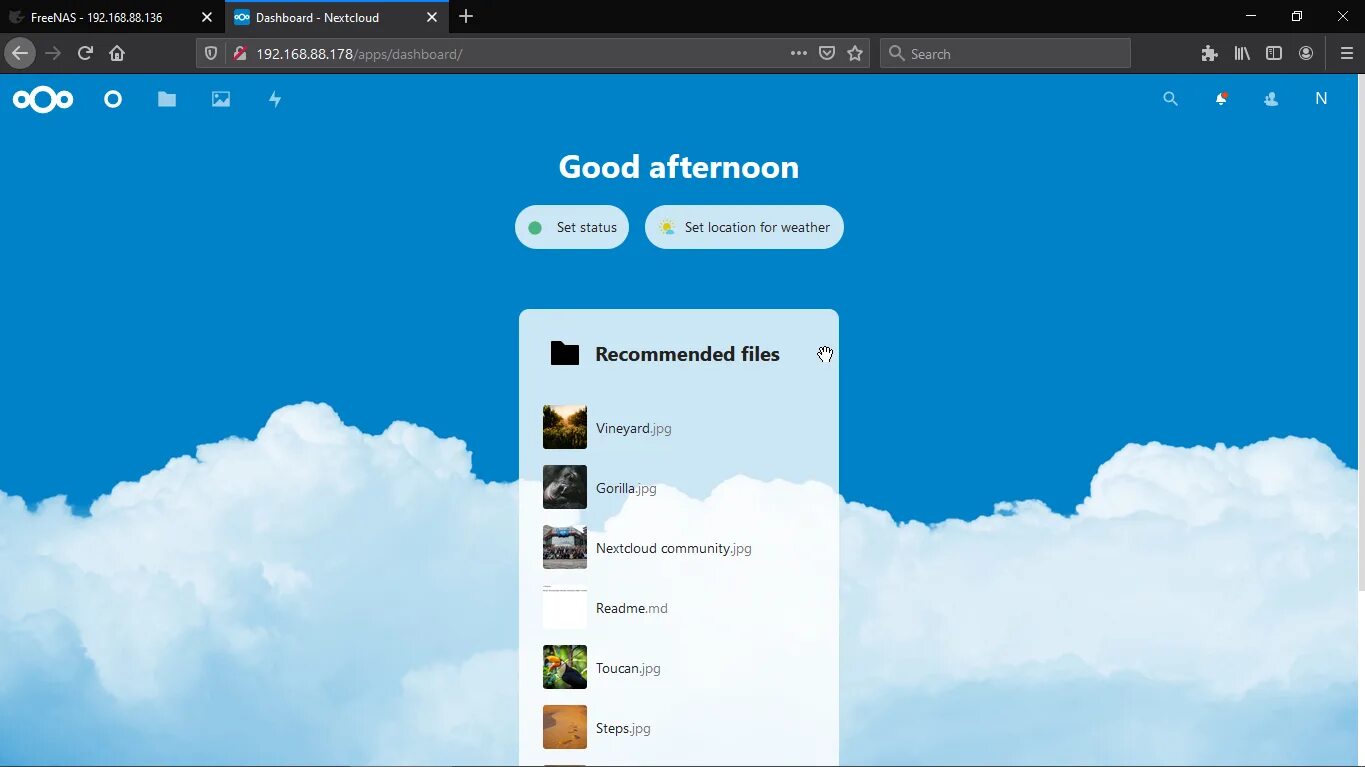Open Gorilla.jpg from Recommended files
This screenshot has height=767, width=1365.
point(679,488)
